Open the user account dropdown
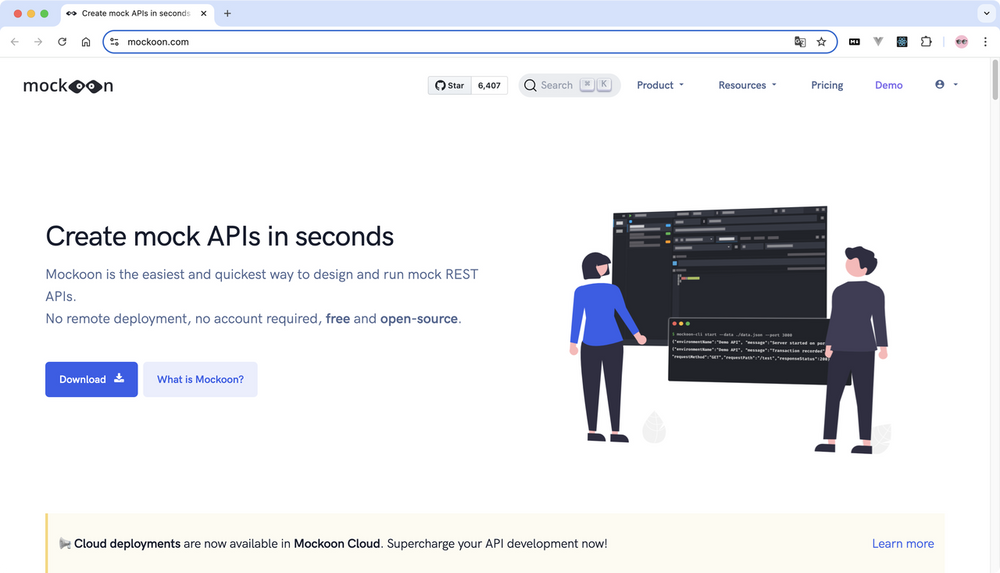 click(946, 86)
